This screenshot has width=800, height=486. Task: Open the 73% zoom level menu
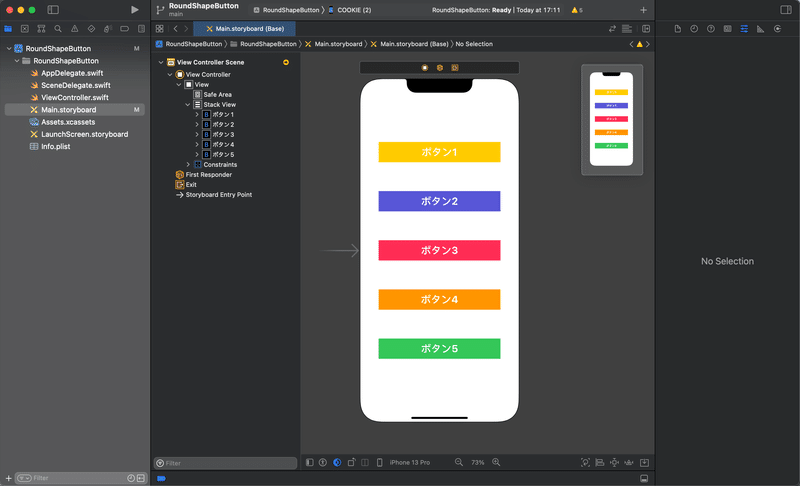pyautogui.click(x=478, y=463)
